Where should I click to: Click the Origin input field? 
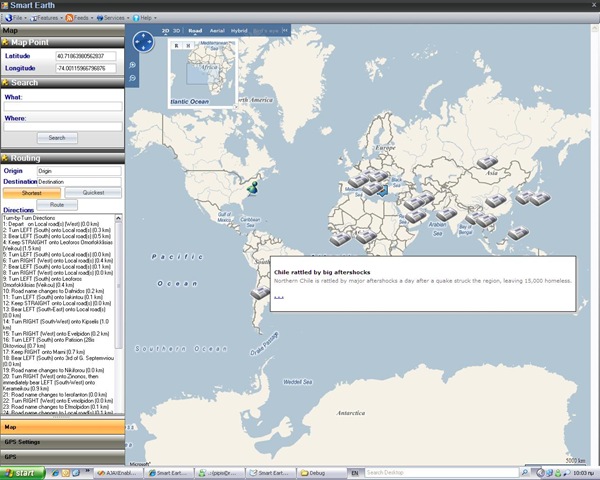click(x=79, y=171)
